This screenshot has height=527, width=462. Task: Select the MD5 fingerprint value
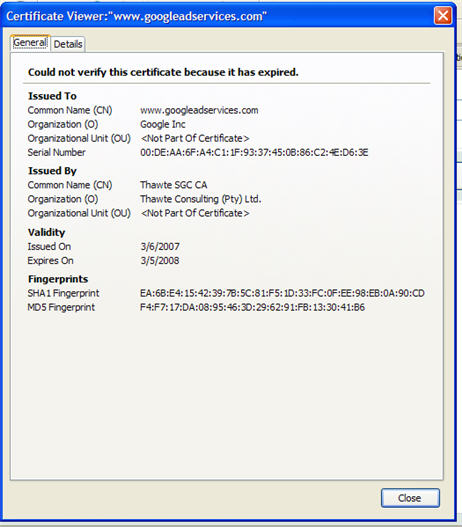tap(252, 307)
